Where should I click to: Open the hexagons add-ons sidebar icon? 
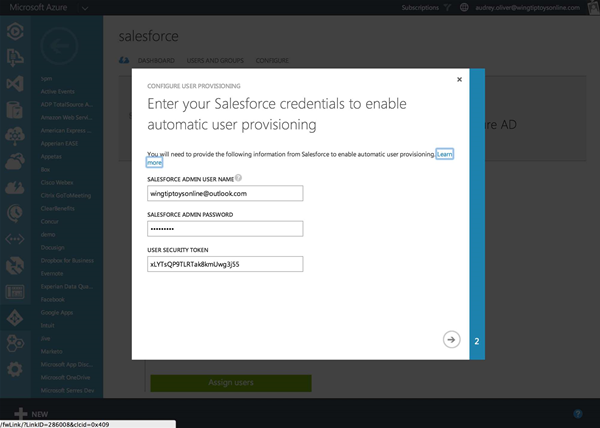[x=15, y=343]
